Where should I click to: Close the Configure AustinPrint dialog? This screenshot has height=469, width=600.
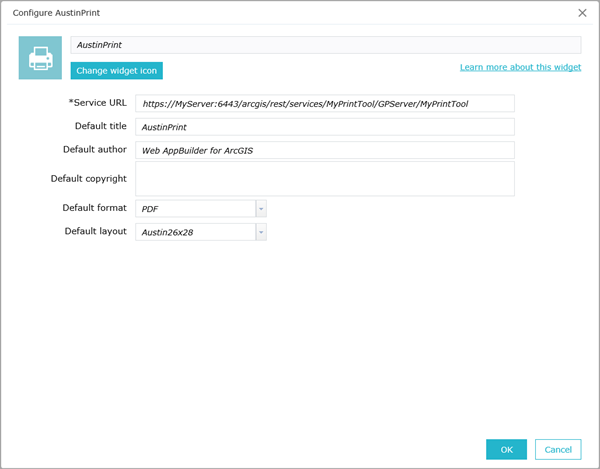pyautogui.click(x=583, y=13)
